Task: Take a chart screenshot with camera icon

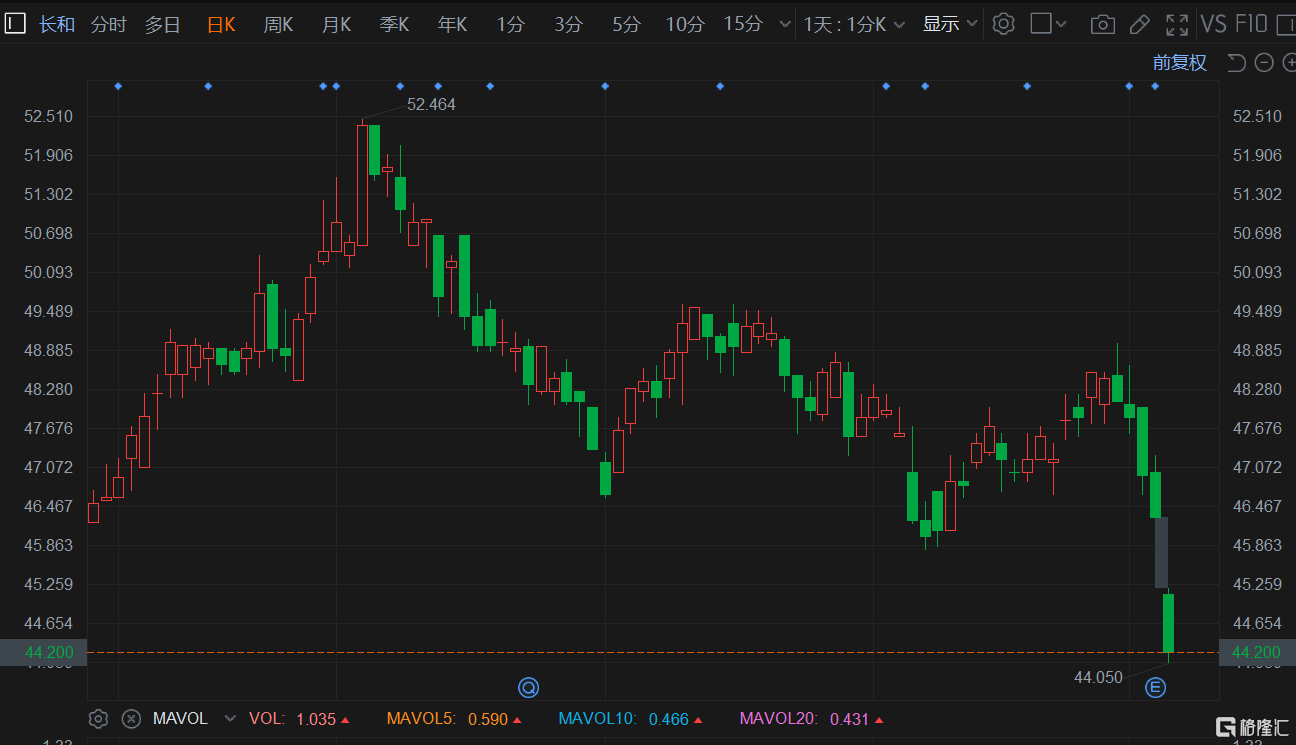Action: tap(1102, 24)
